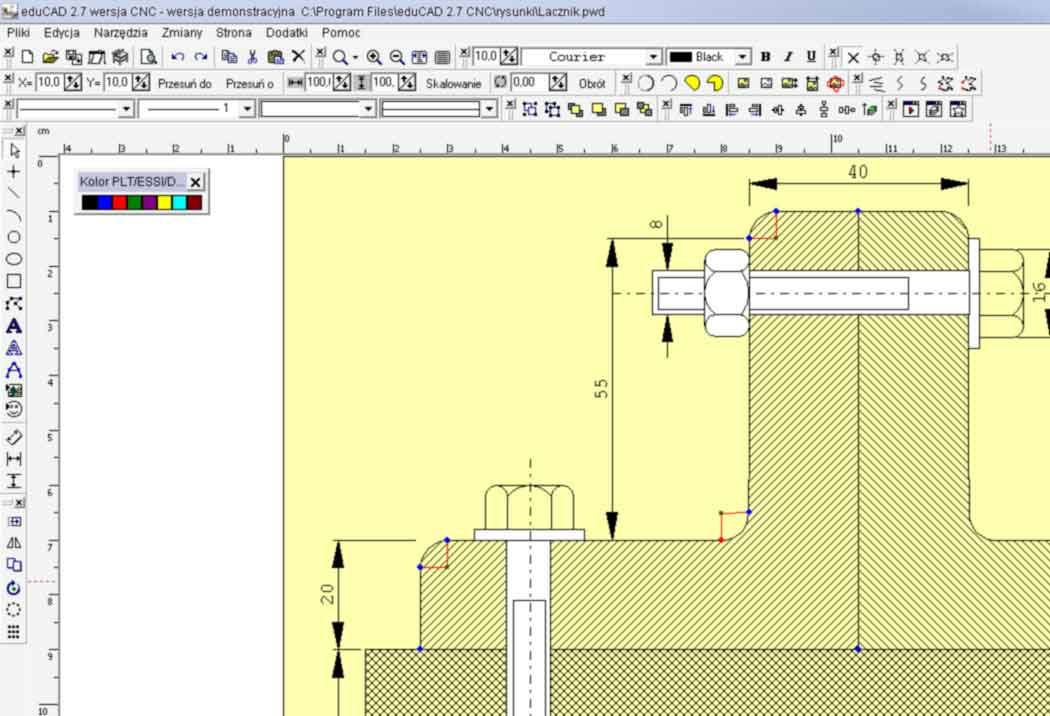The image size is (1050, 716).
Task: Select the smiley symbol tool
Action: [x=13, y=409]
